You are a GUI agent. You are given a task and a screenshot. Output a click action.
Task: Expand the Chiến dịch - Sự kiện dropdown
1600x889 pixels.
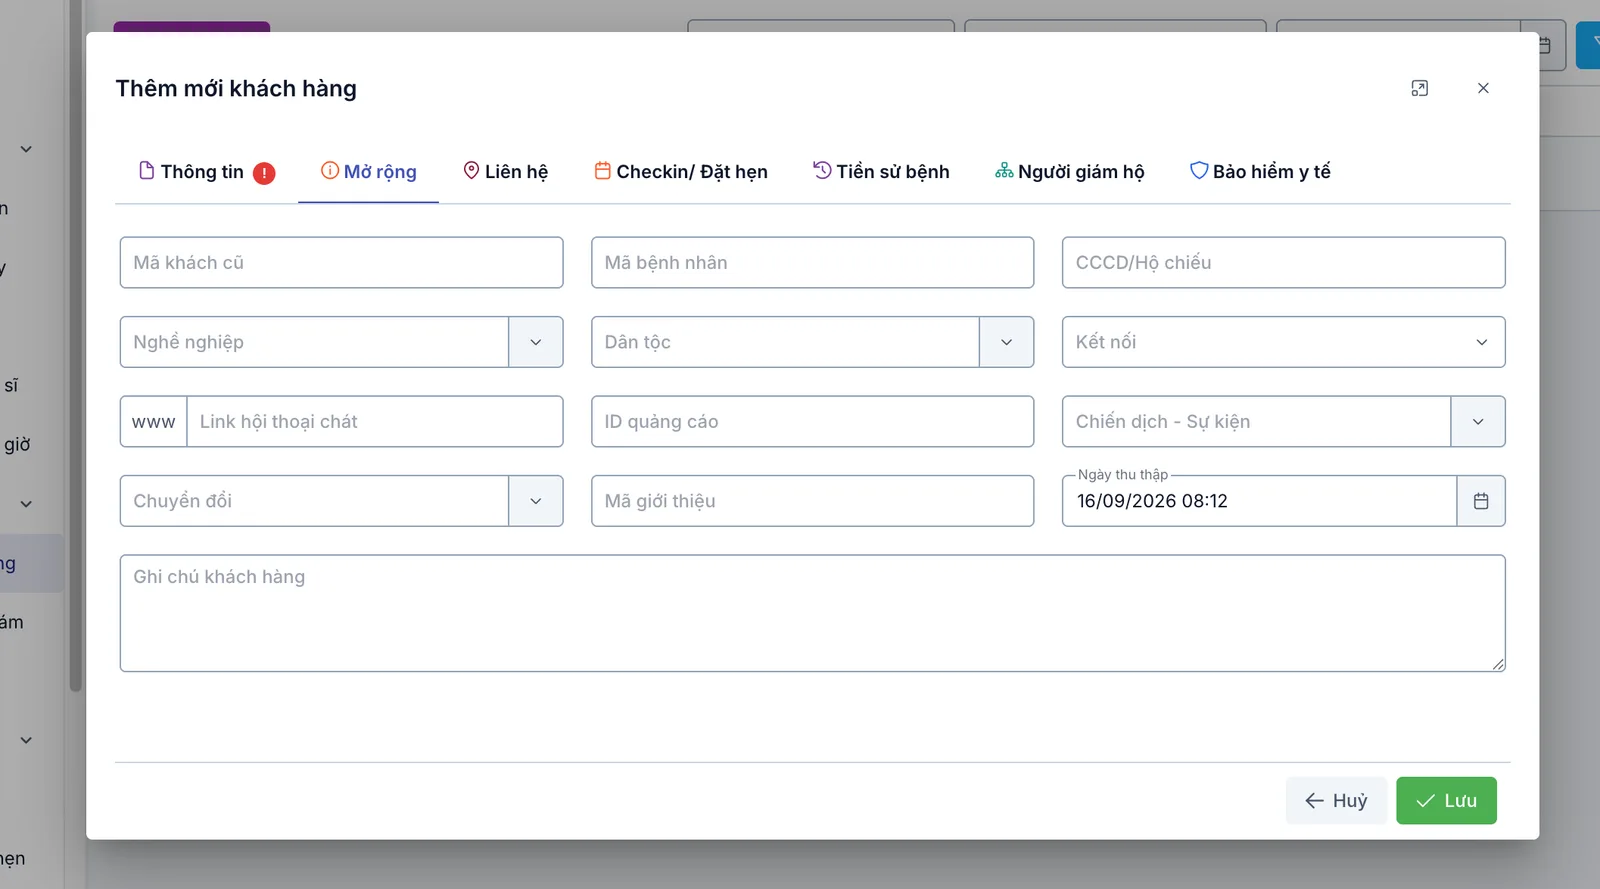(1478, 422)
